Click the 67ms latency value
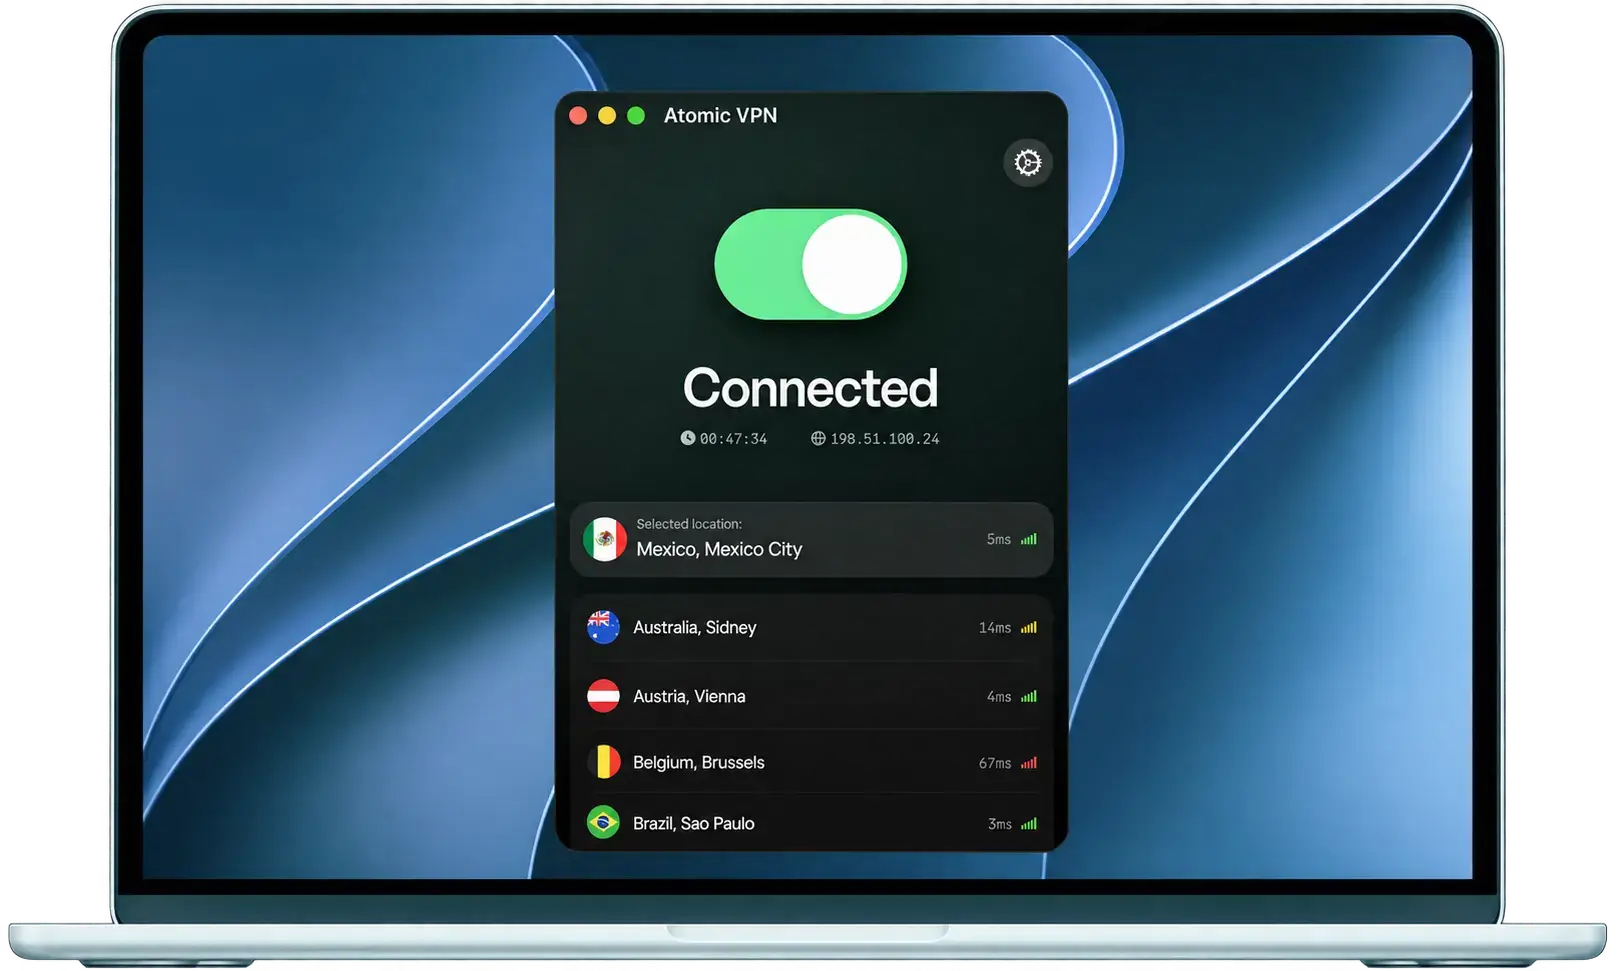Viewport: 1619px width, 971px height. [995, 763]
